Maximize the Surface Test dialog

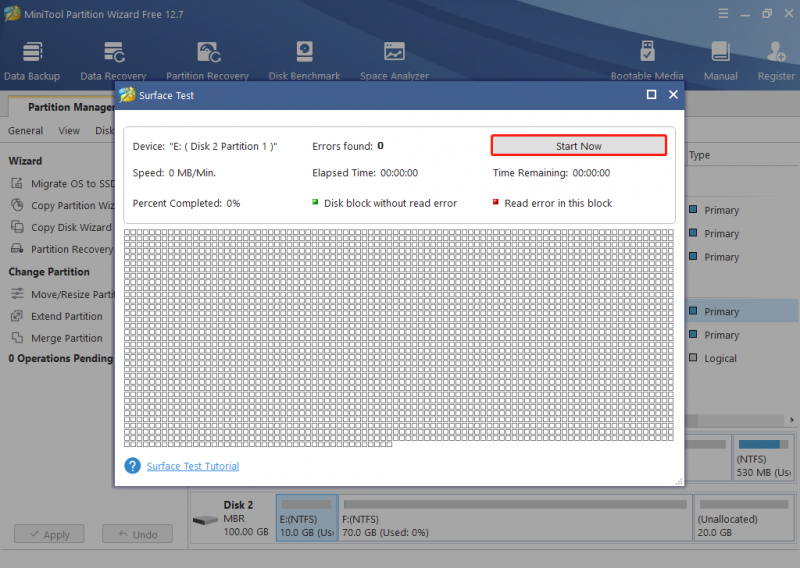click(x=652, y=94)
